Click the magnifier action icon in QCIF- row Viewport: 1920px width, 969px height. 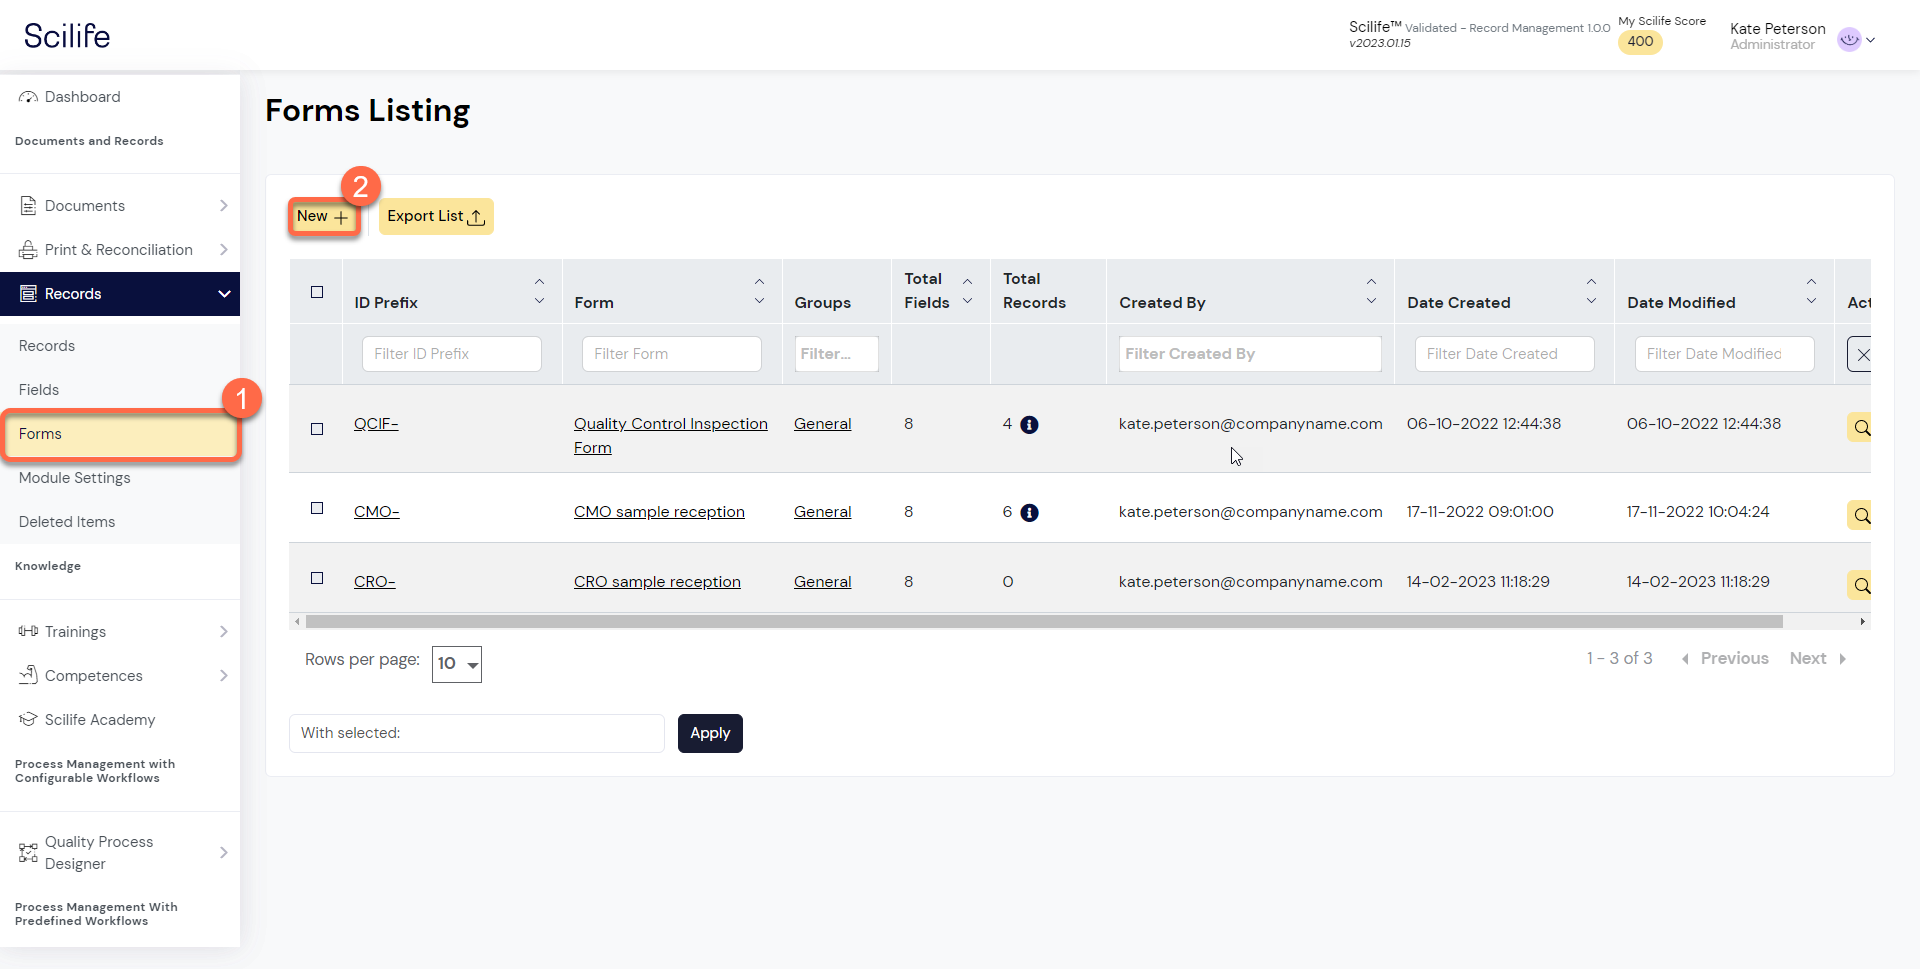click(x=1860, y=428)
